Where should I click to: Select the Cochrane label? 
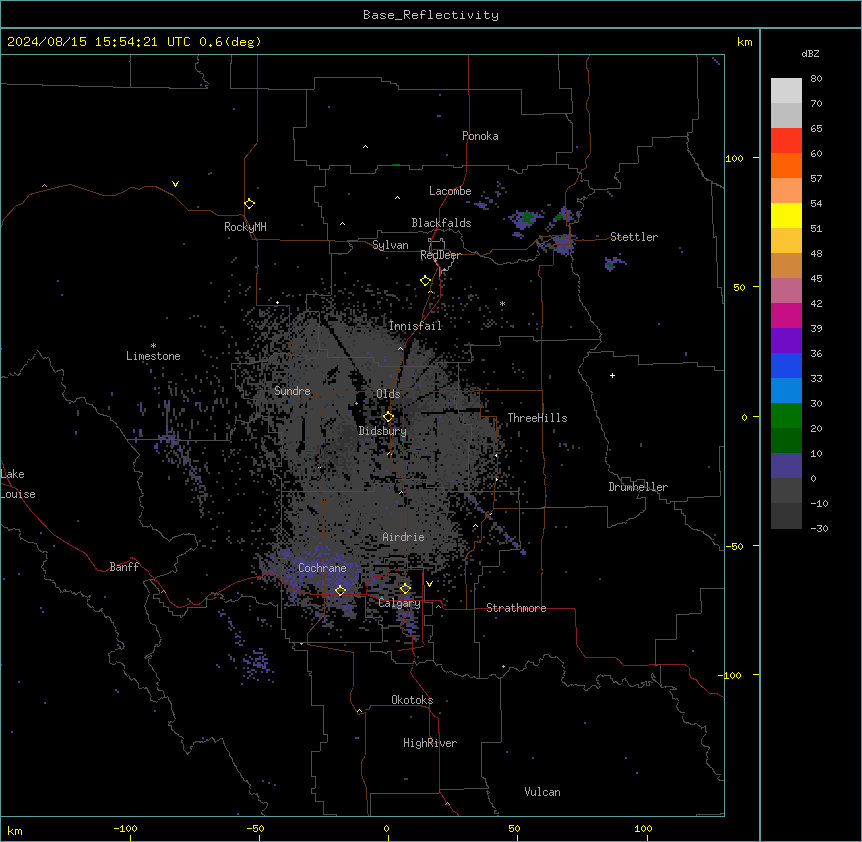[322, 568]
